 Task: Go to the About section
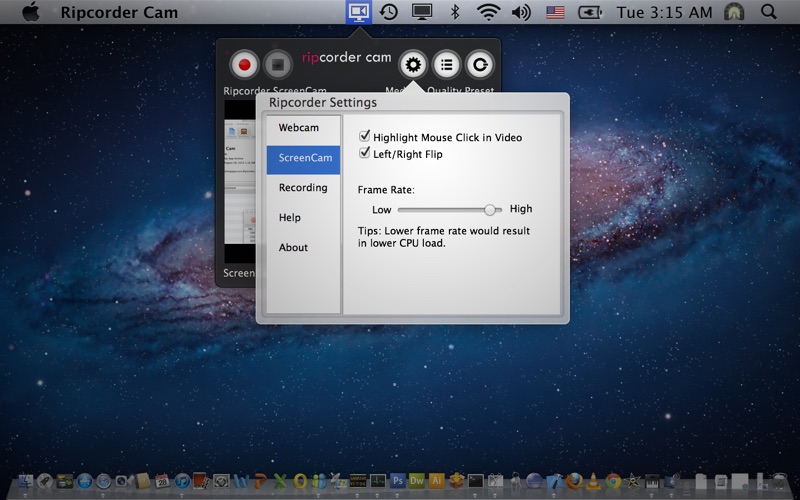pos(293,248)
